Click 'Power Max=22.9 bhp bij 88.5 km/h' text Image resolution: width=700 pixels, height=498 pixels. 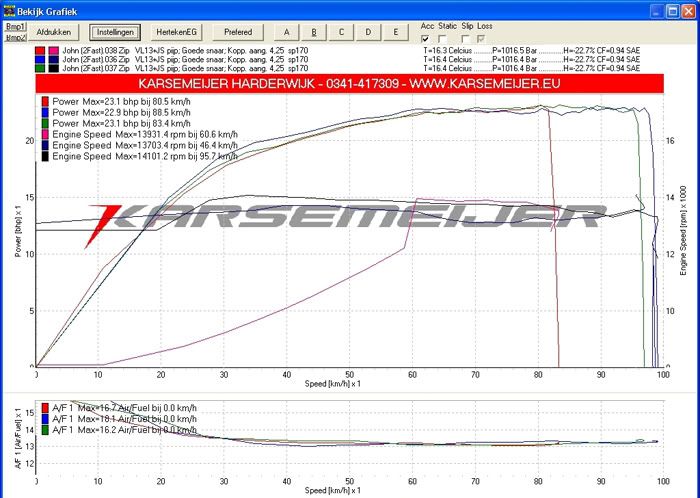(121, 112)
